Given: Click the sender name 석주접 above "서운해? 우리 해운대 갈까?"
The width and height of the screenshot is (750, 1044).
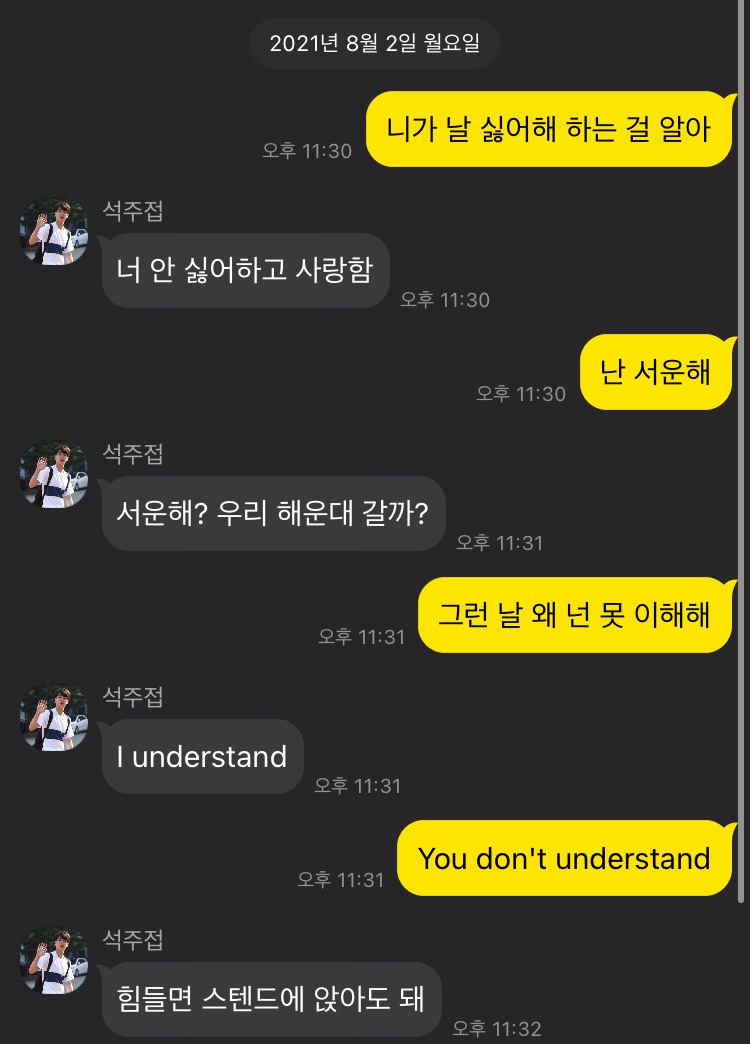Looking at the screenshot, I should (133, 454).
